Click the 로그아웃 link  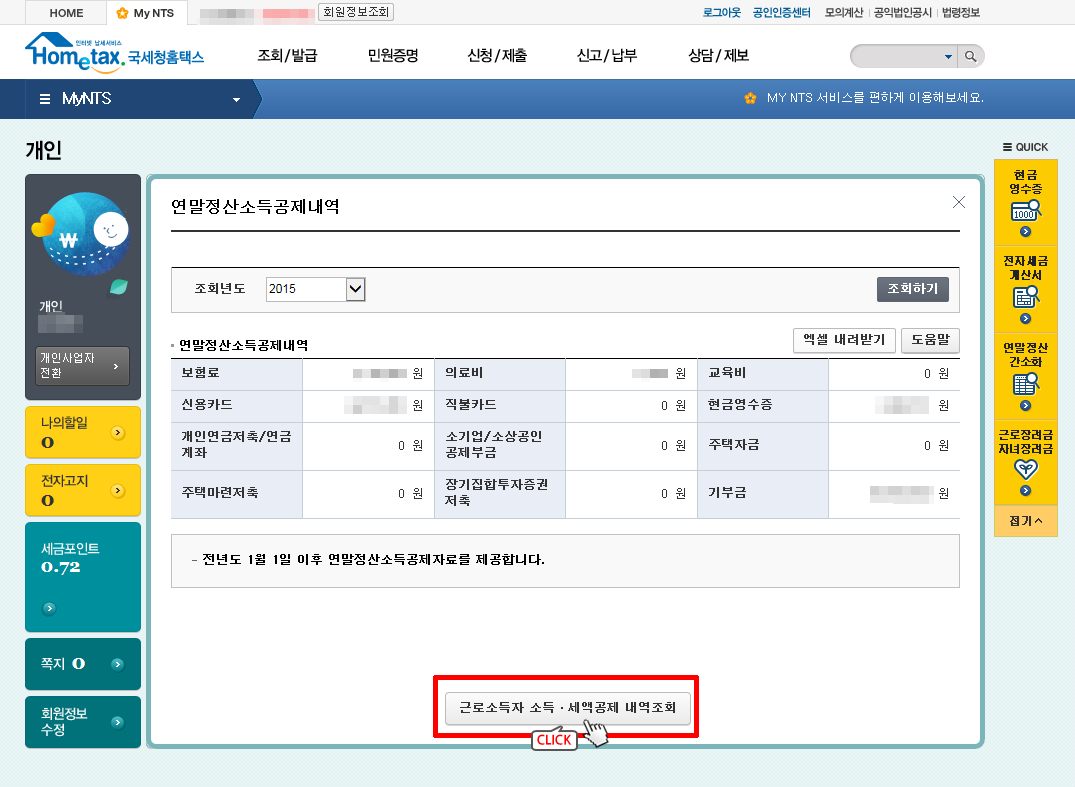pyautogui.click(x=721, y=13)
